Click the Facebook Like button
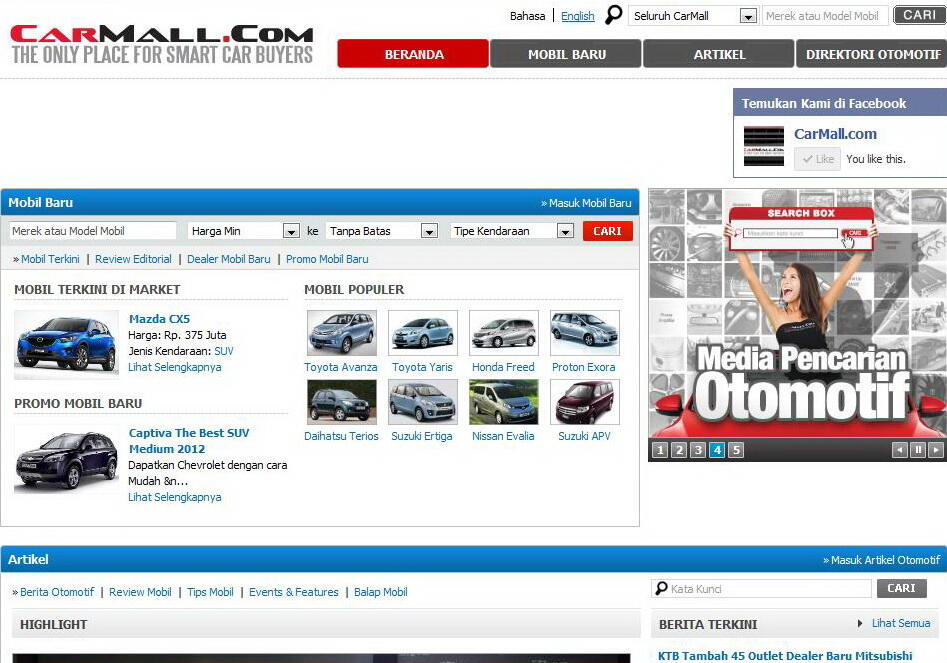Viewport: 947px width, 663px height. [x=817, y=159]
